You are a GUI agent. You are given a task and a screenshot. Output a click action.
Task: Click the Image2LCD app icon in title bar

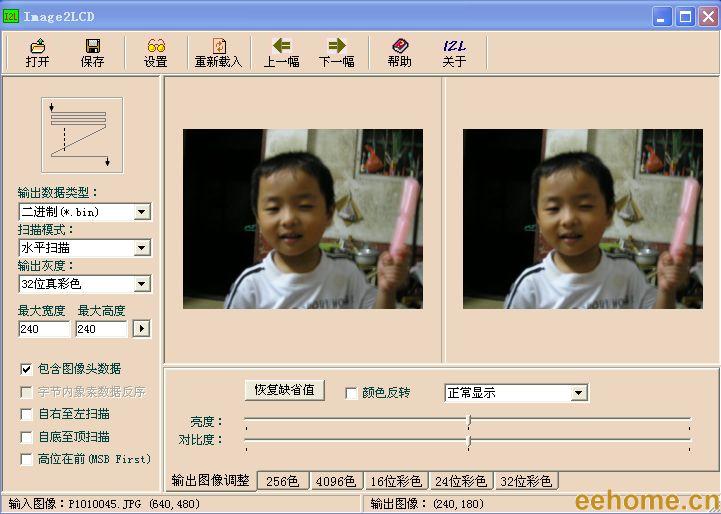tap(10, 17)
